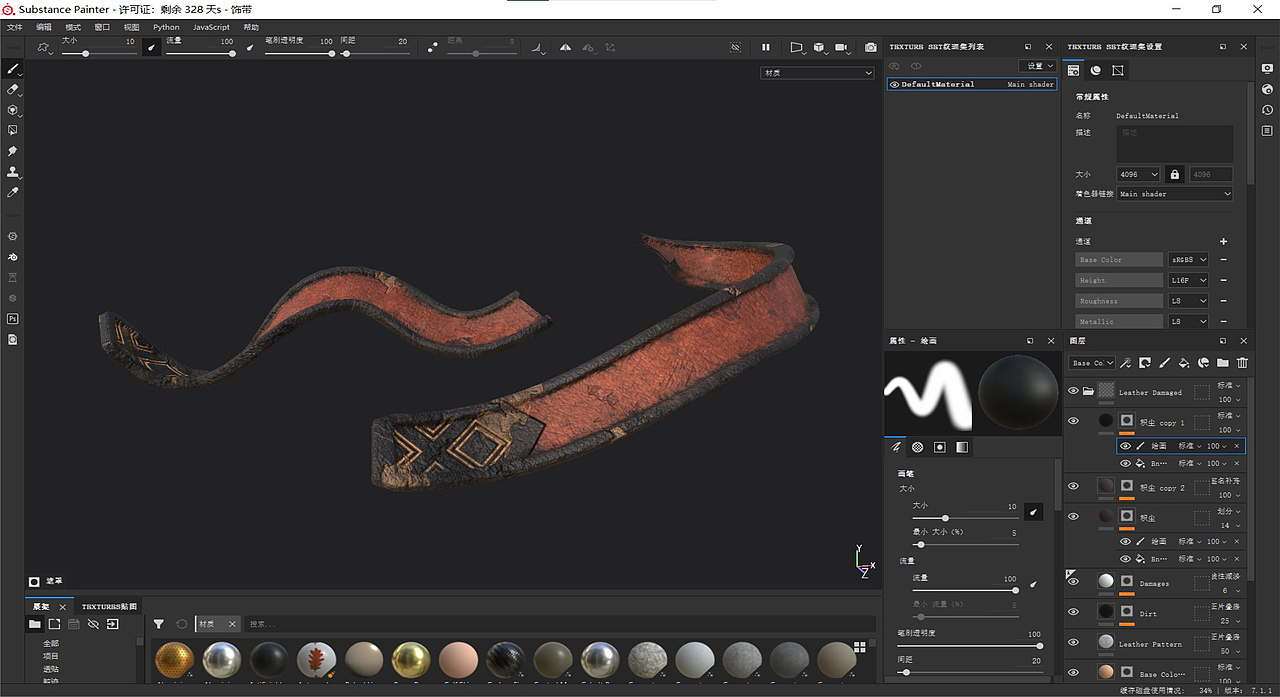Create a new folder in layers panel

point(1222,363)
